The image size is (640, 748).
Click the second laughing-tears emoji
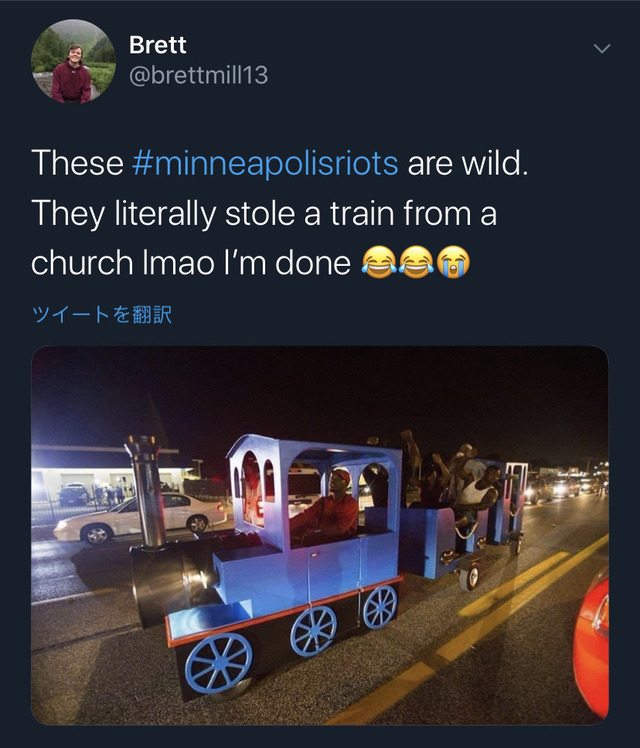click(x=415, y=263)
